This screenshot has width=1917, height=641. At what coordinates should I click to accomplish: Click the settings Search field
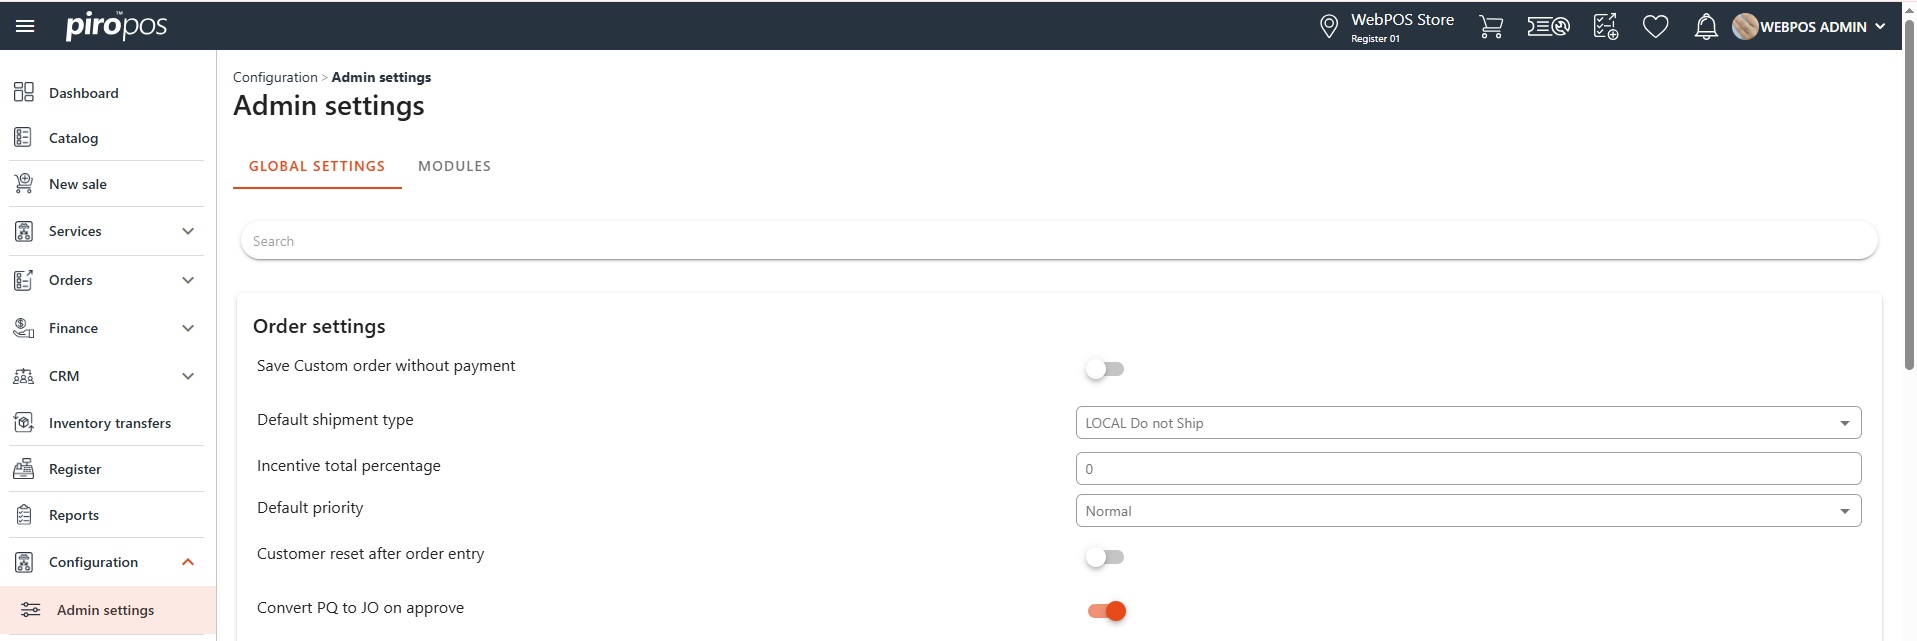(x=1058, y=241)
